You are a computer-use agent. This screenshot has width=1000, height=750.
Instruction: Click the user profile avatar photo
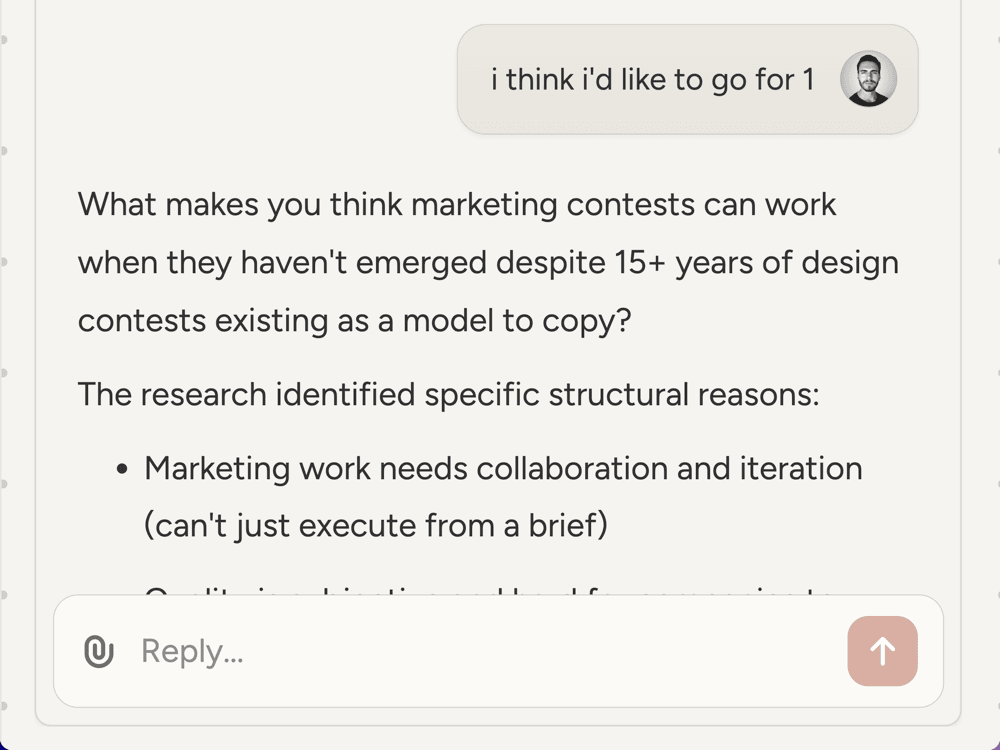pyautogui.click(x=867, y=79)
